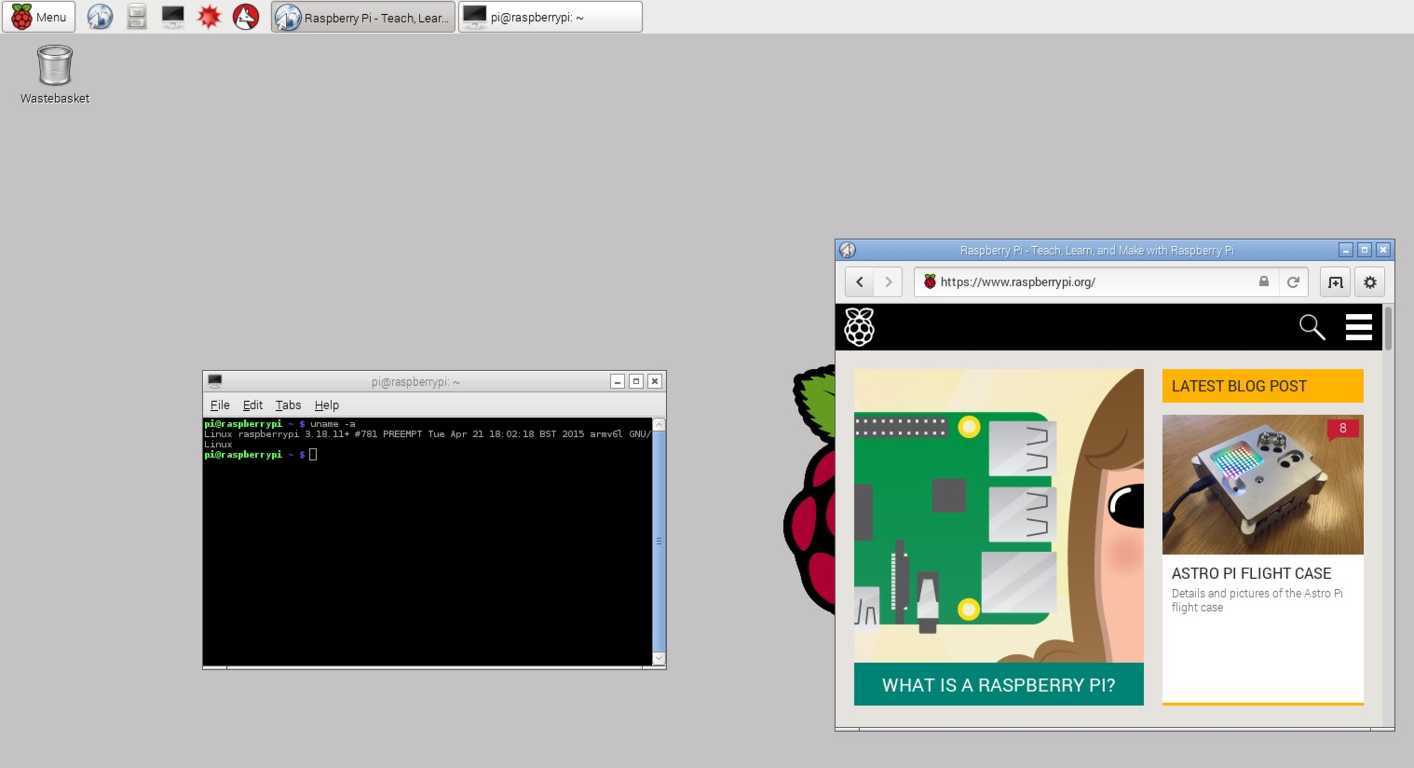The width and height of the screenshot is (1414, 768).
Task: Click the padlock security icon in address bar
Action: click(x=1264, y=282)
